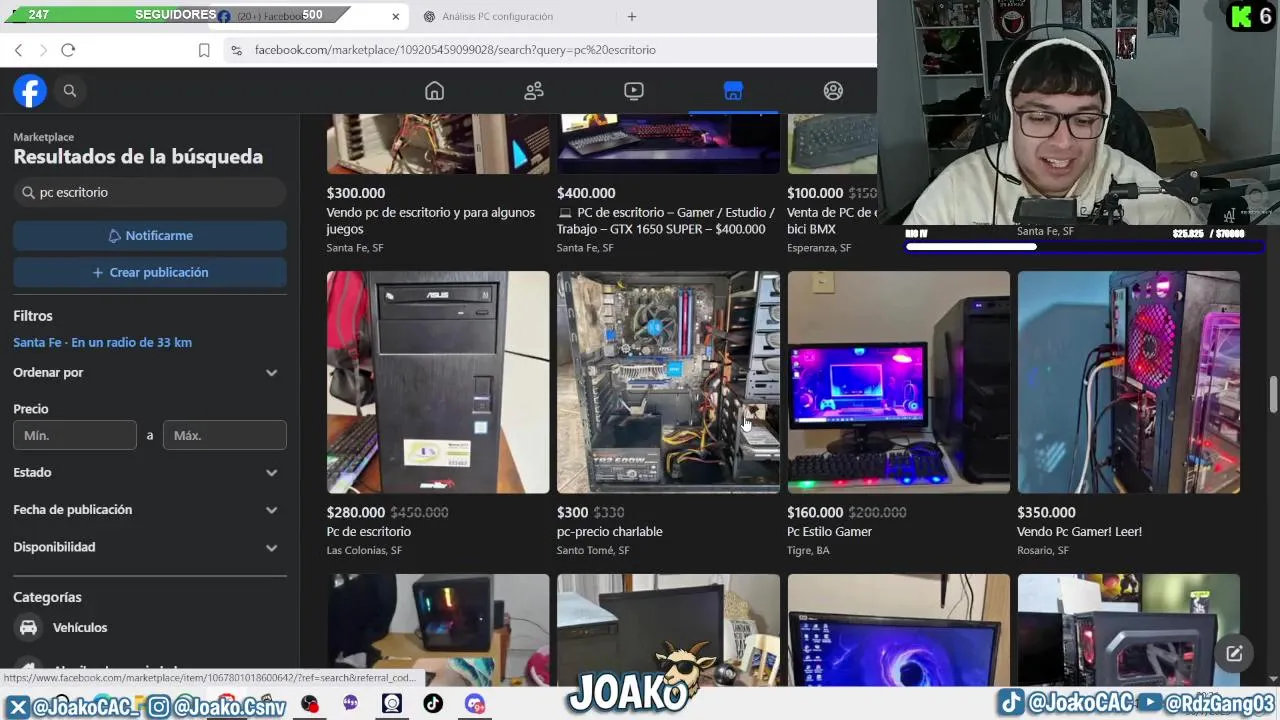Open Vendo pc de escritorio y para algunos juegos

pos(431,221)
